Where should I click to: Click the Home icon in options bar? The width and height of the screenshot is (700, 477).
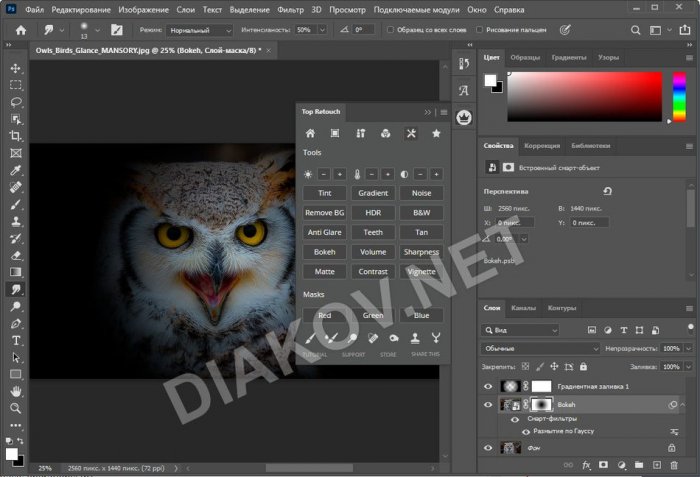[20, 30]
